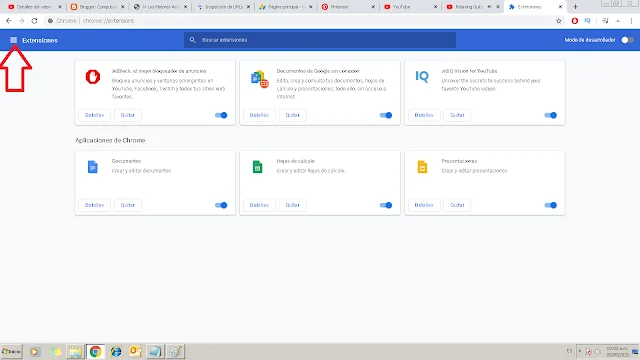This screenshot has width=640, height=360.
Task: Switch to the Pinterest tab
Action: click(348, 7)
